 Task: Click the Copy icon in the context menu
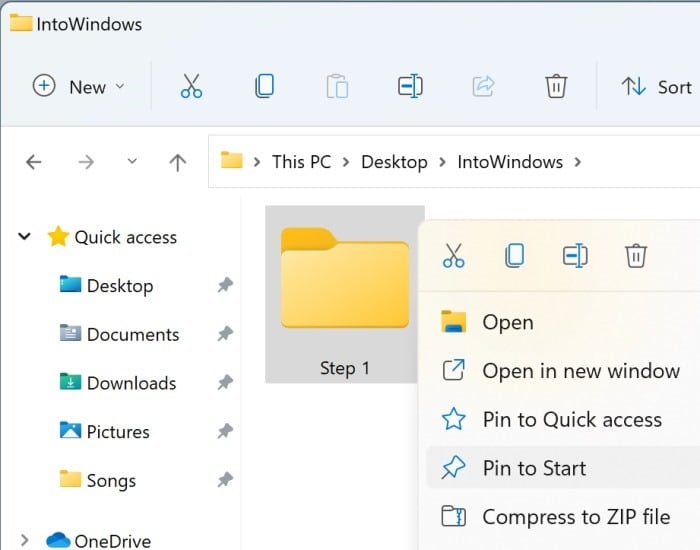pyautogui.click(x=514, y=256)
